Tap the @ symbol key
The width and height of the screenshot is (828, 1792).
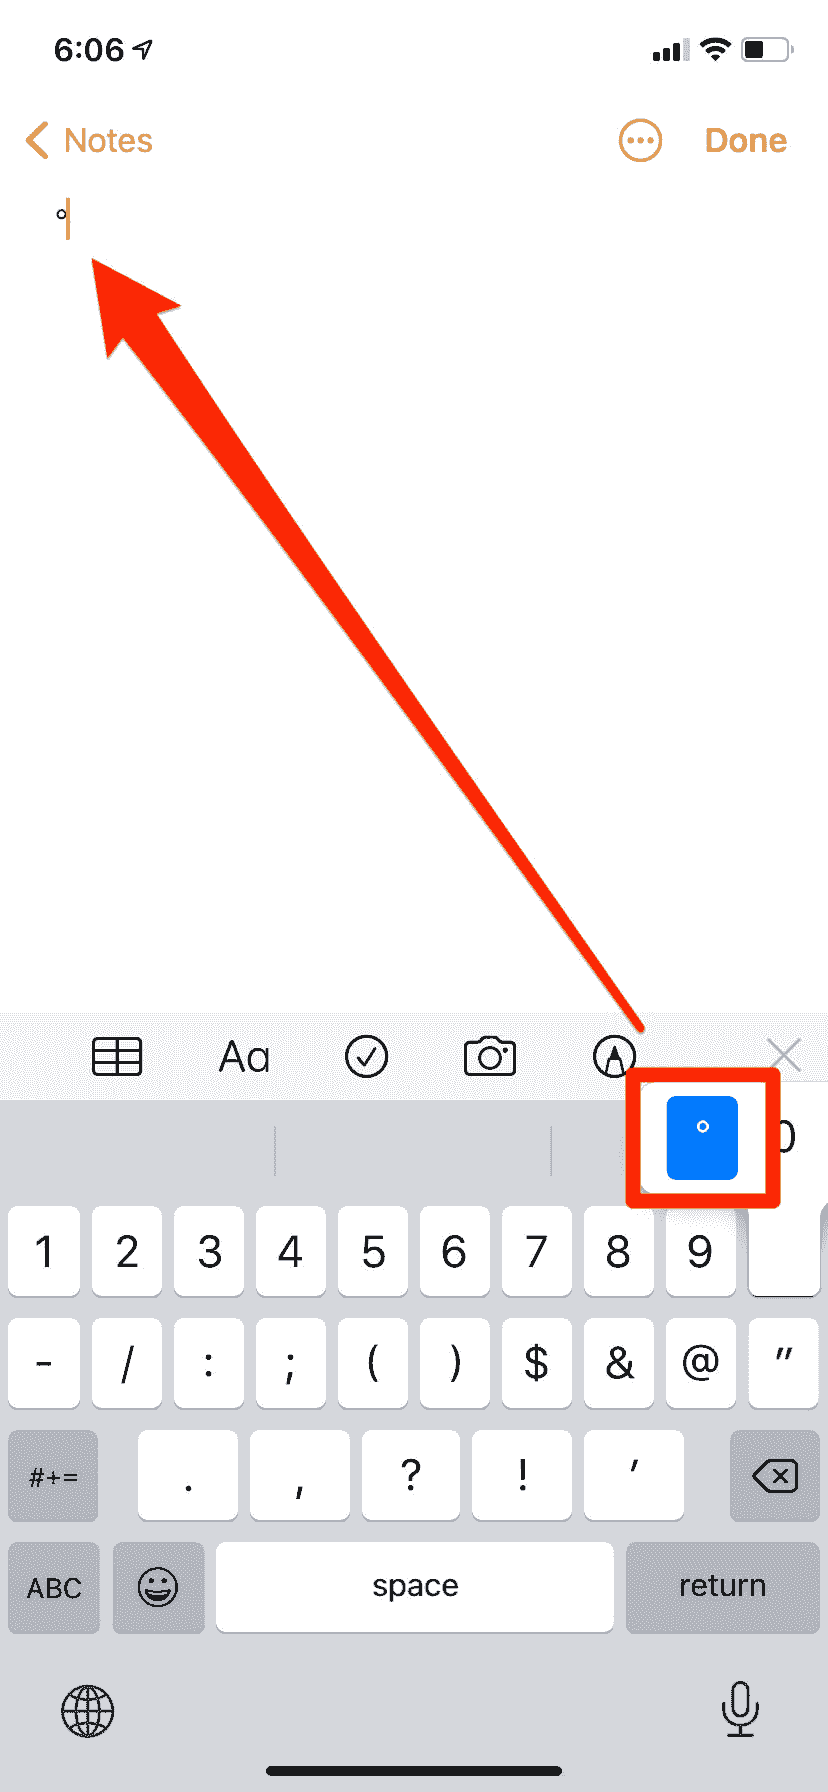tap(700, 1362)
